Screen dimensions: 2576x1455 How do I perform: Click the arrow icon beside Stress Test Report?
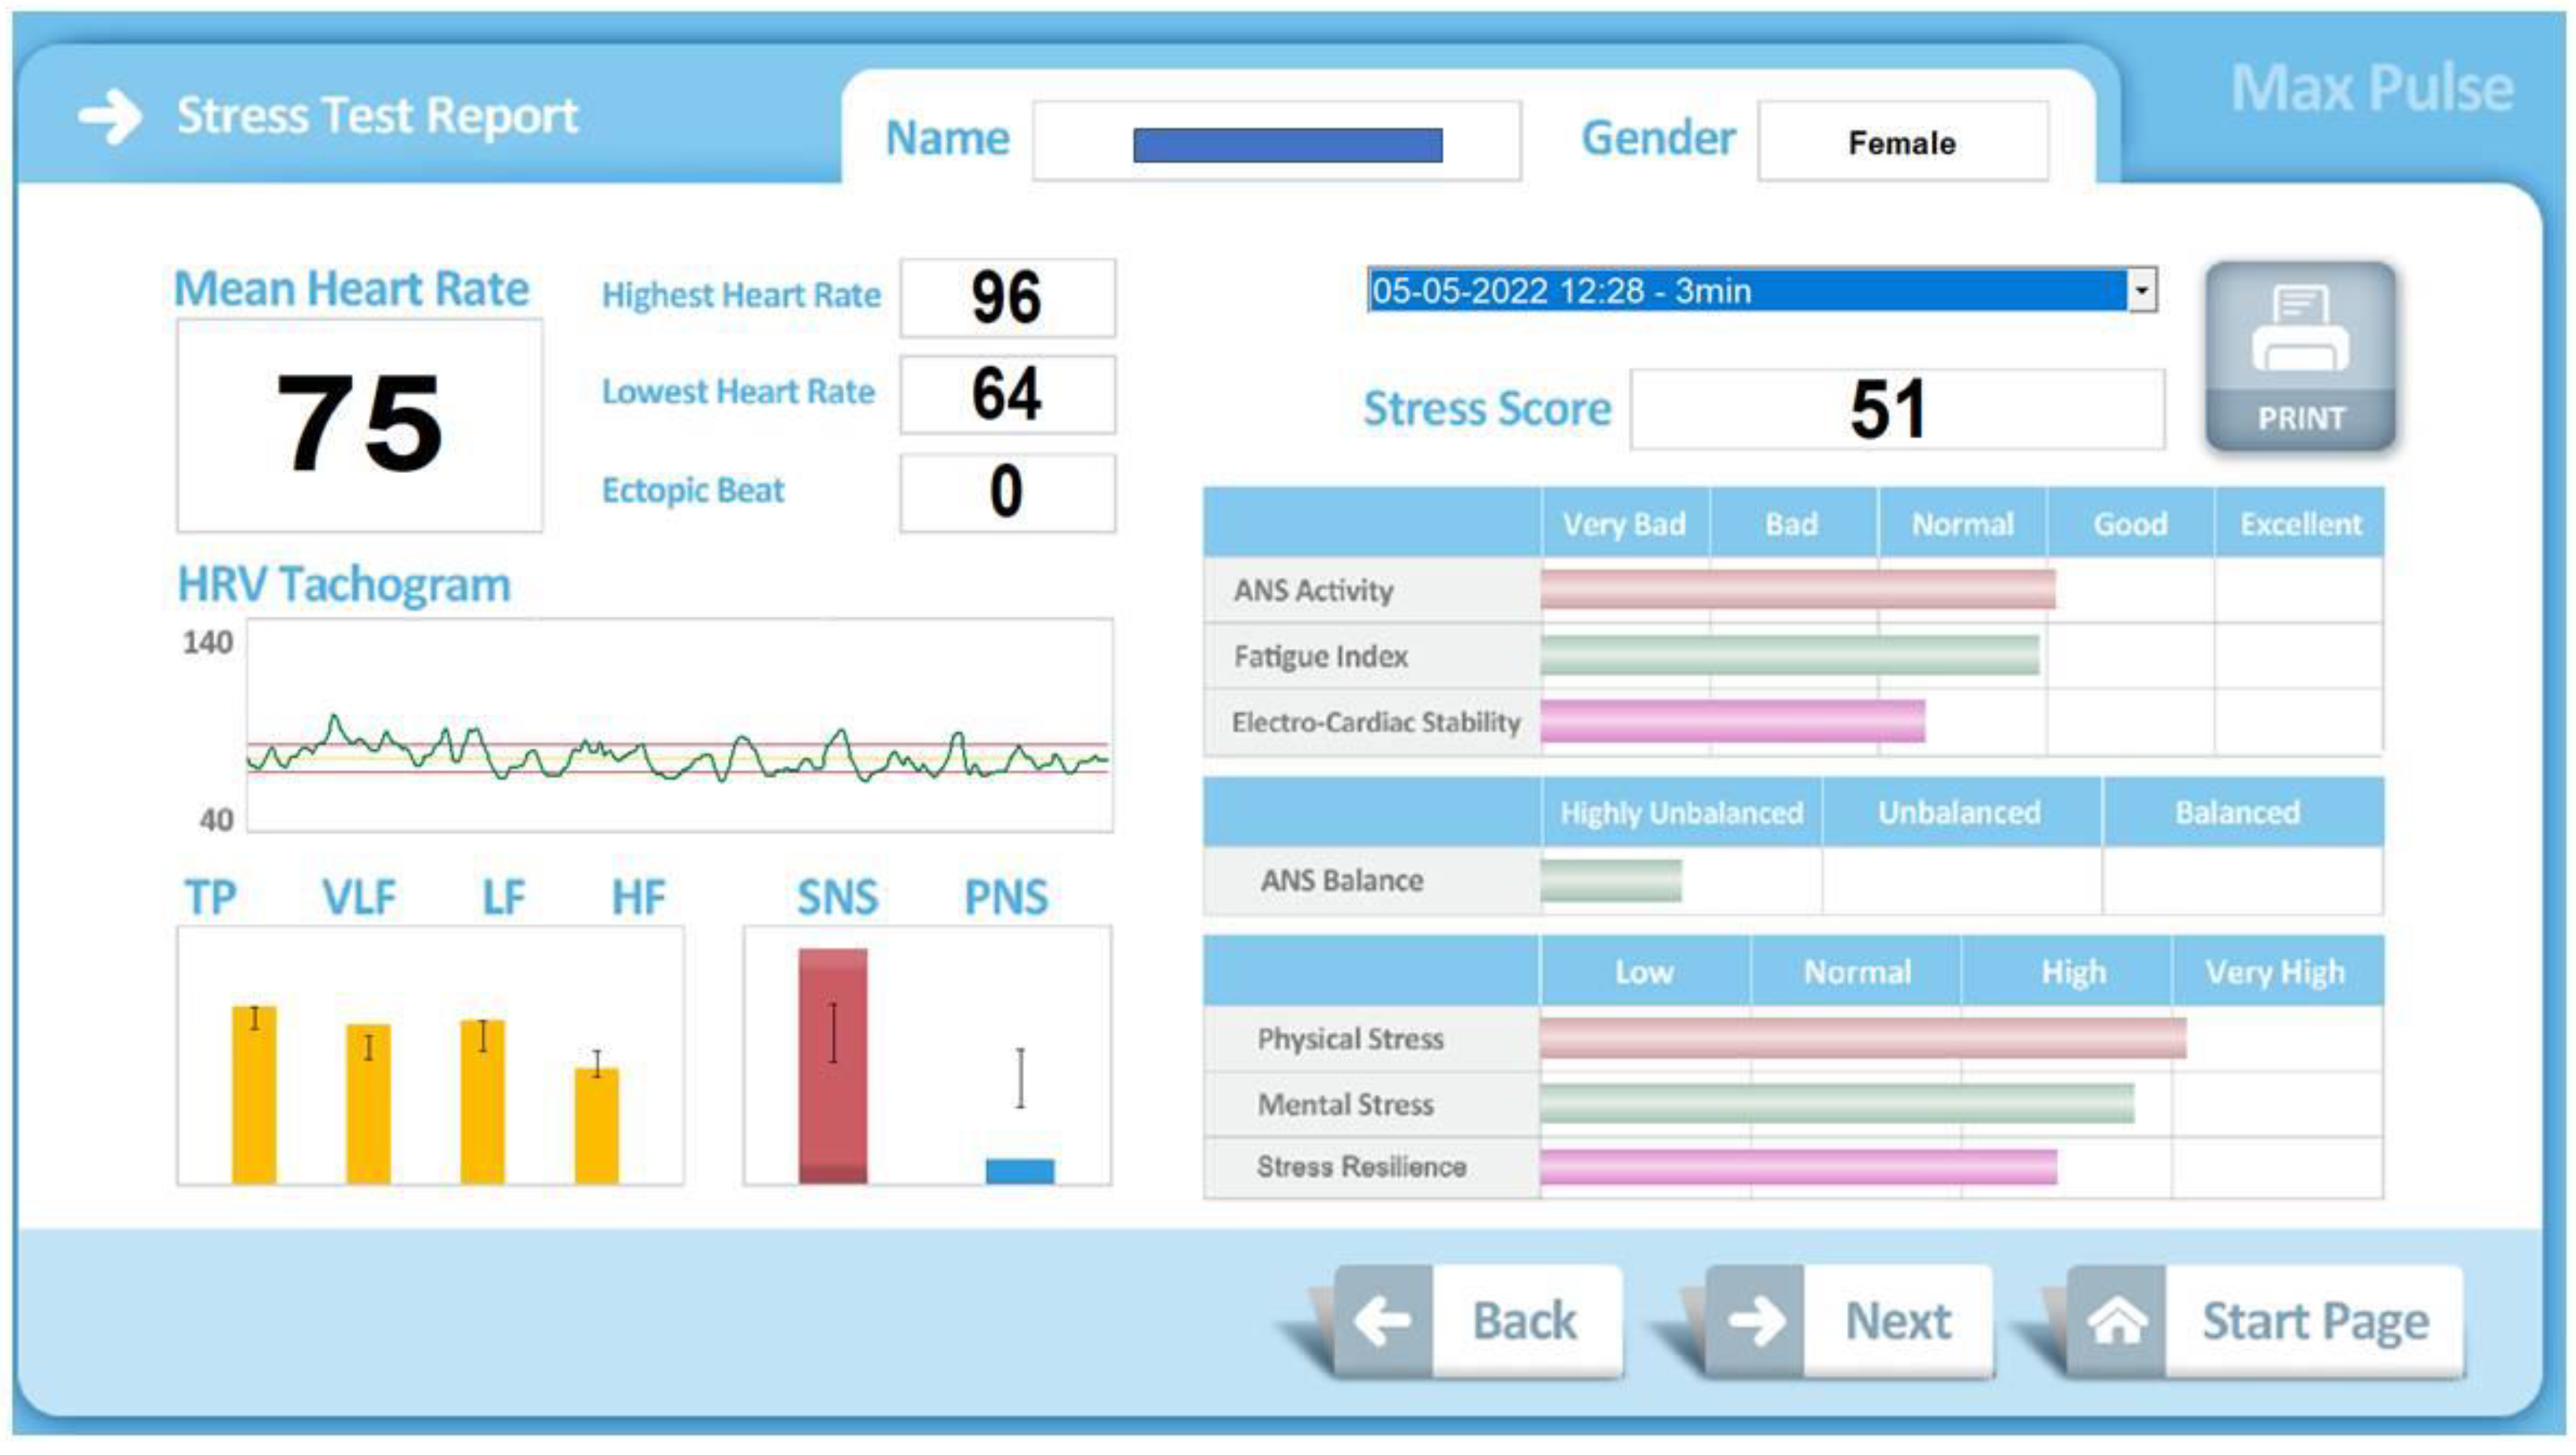110,116
